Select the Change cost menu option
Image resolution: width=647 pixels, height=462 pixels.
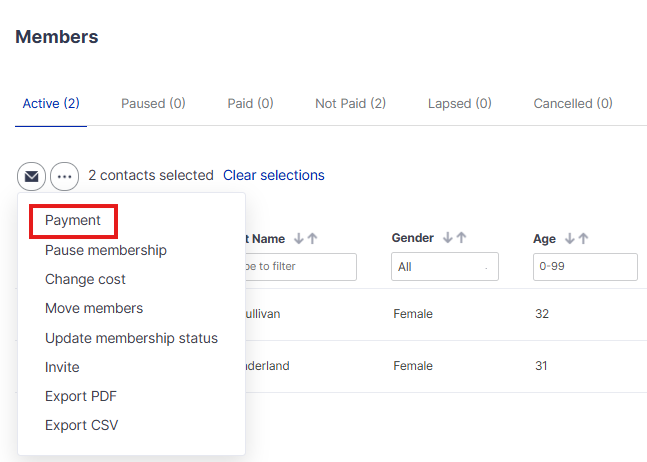pyautogui.click(x=85, y=279)
